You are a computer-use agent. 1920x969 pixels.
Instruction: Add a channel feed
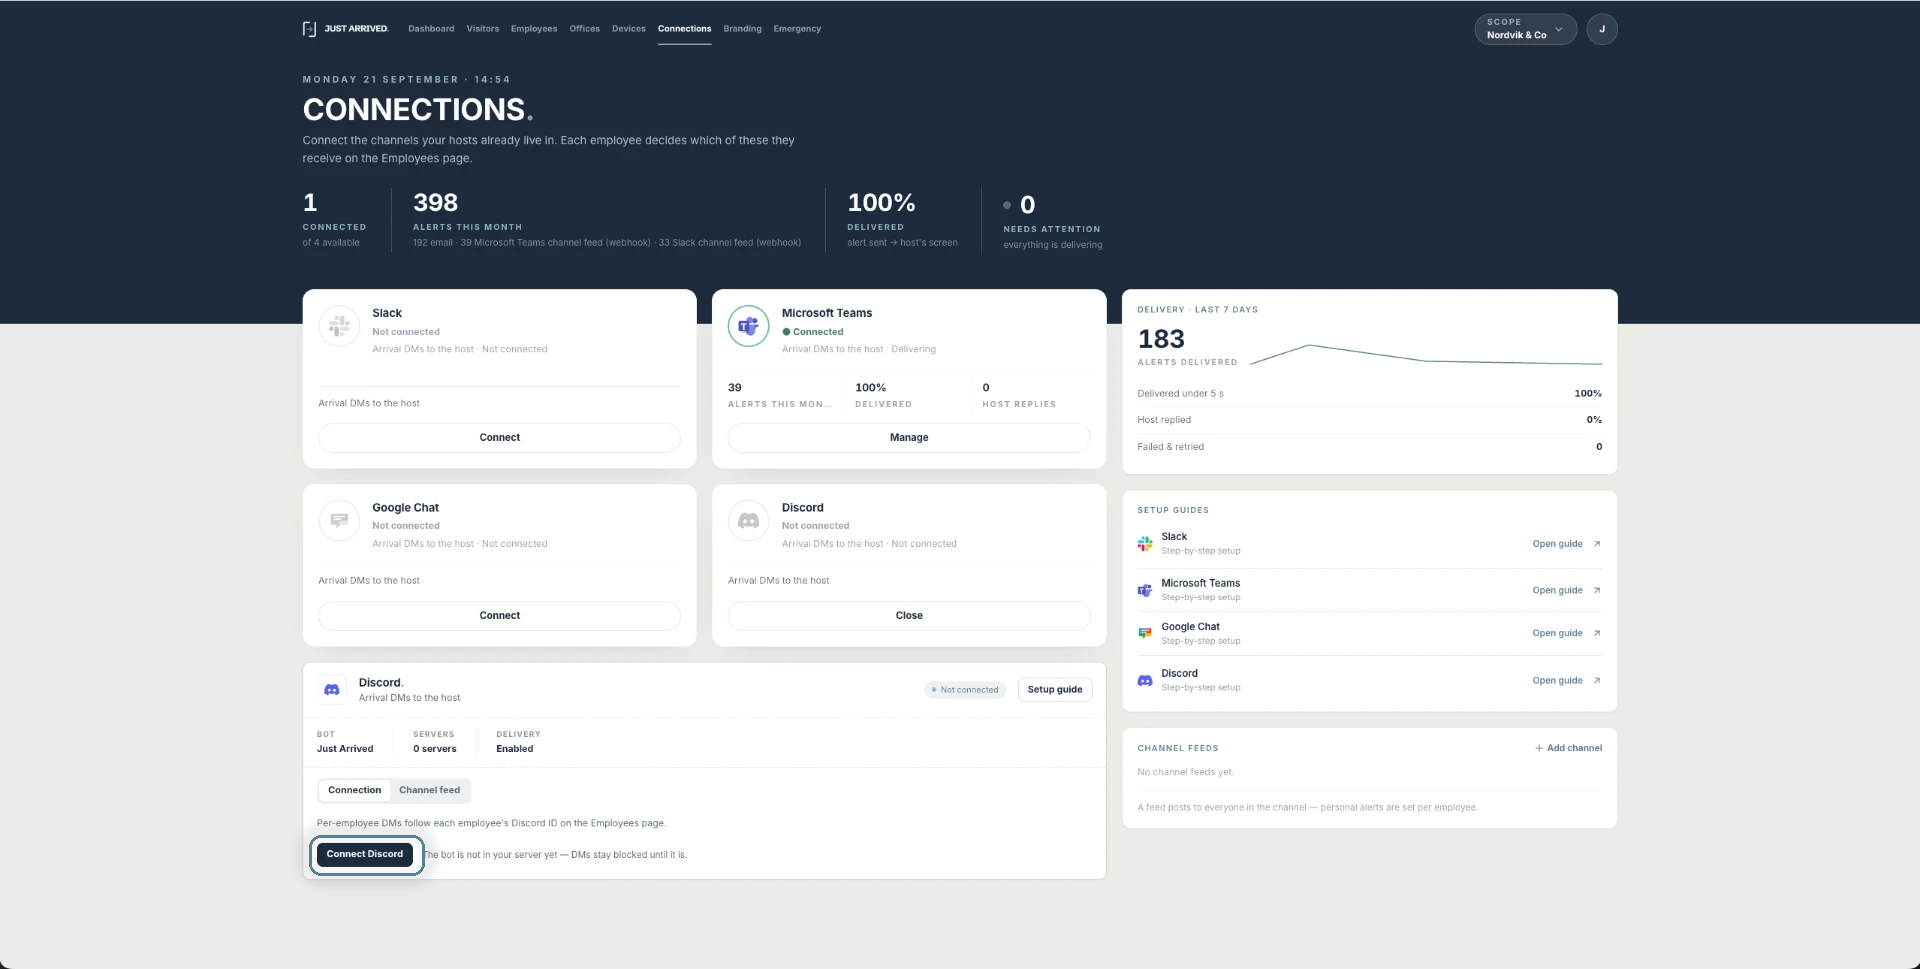pyautogui.click(x=1568, y=749)
